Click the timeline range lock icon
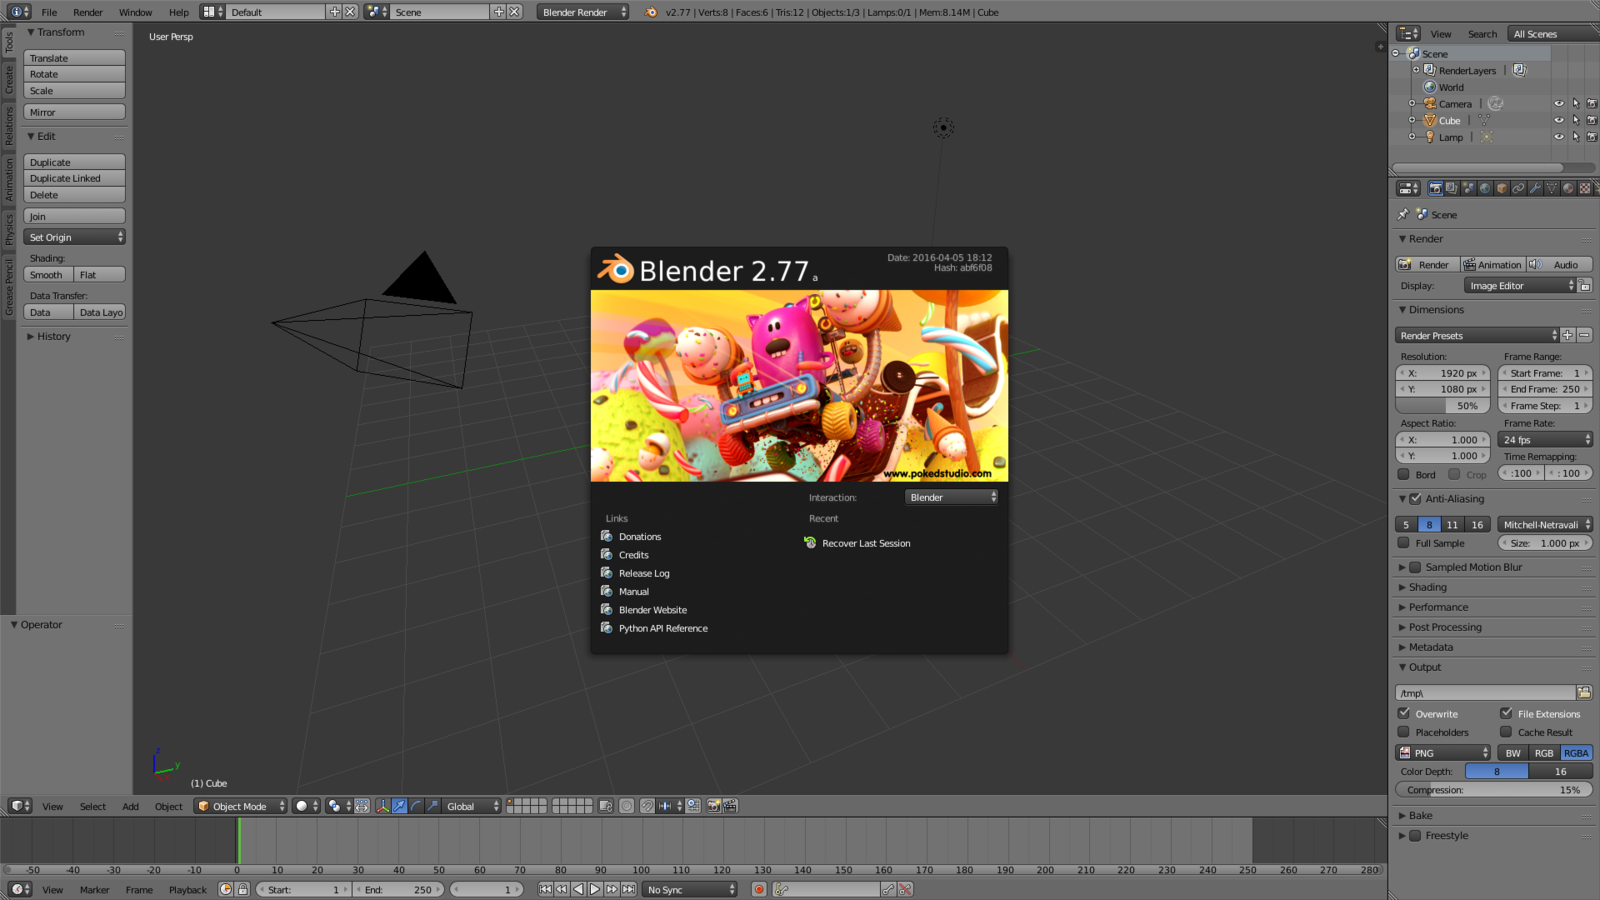 (242, 889)
